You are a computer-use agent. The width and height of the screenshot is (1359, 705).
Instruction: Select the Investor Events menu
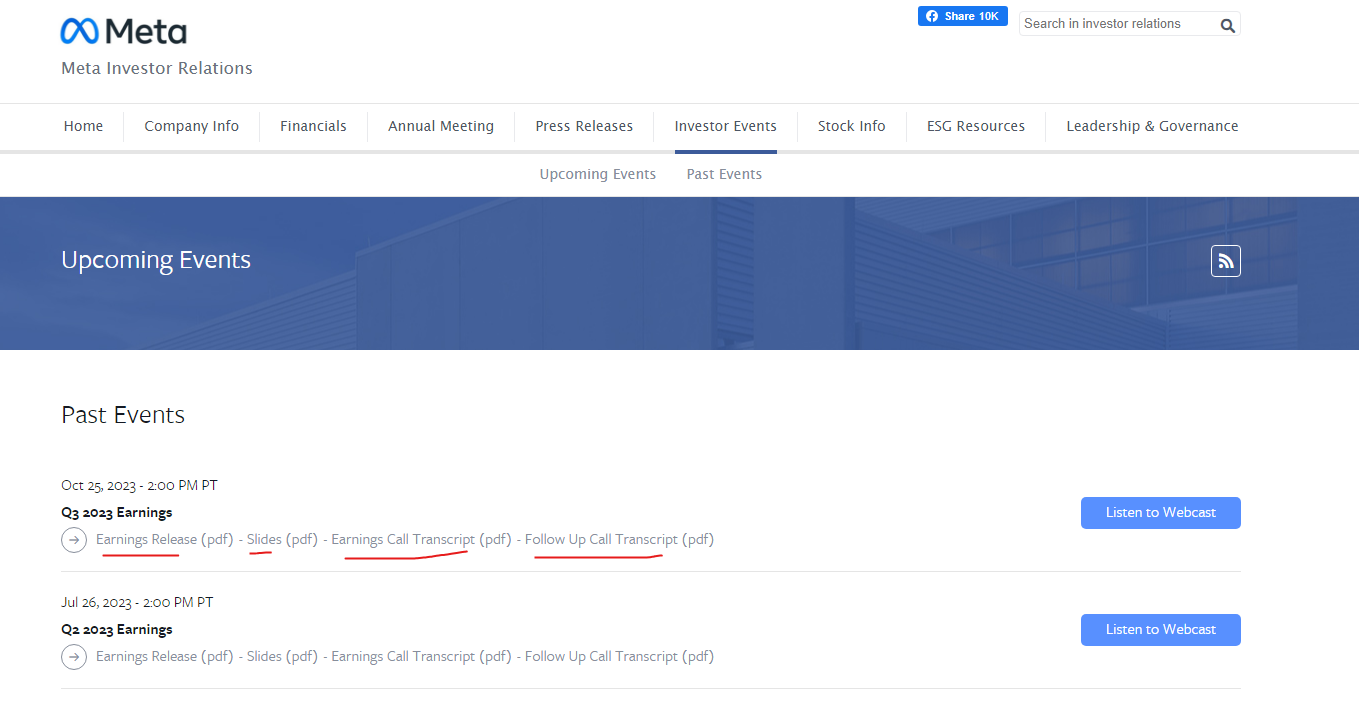725,126
